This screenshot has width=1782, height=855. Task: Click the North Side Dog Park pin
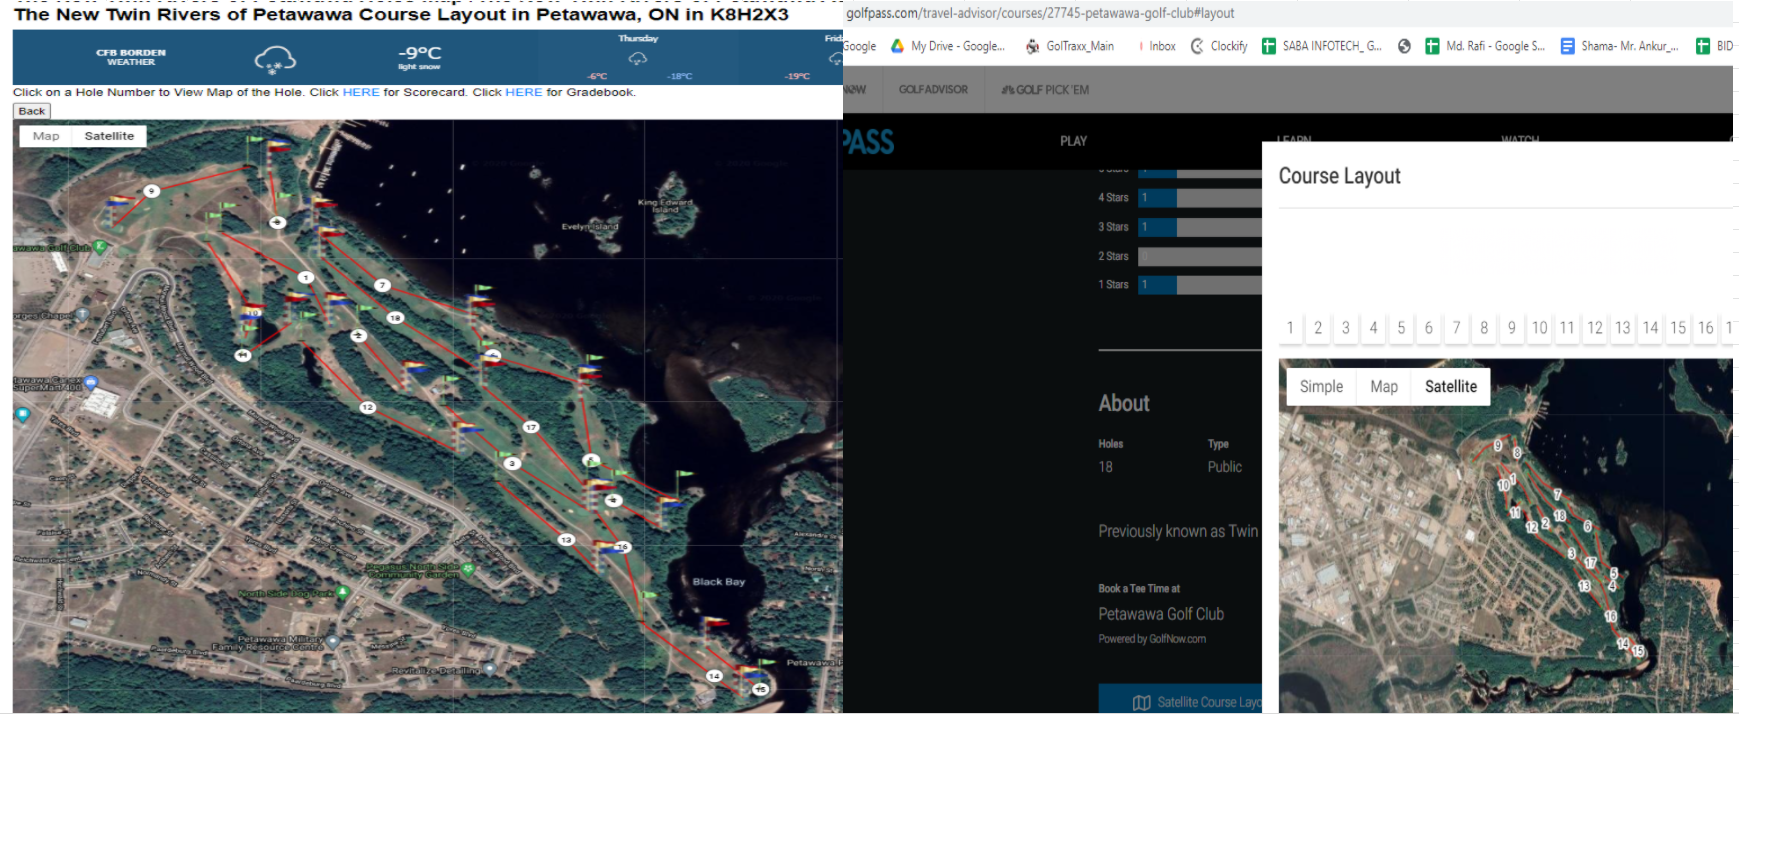(343, 592)
